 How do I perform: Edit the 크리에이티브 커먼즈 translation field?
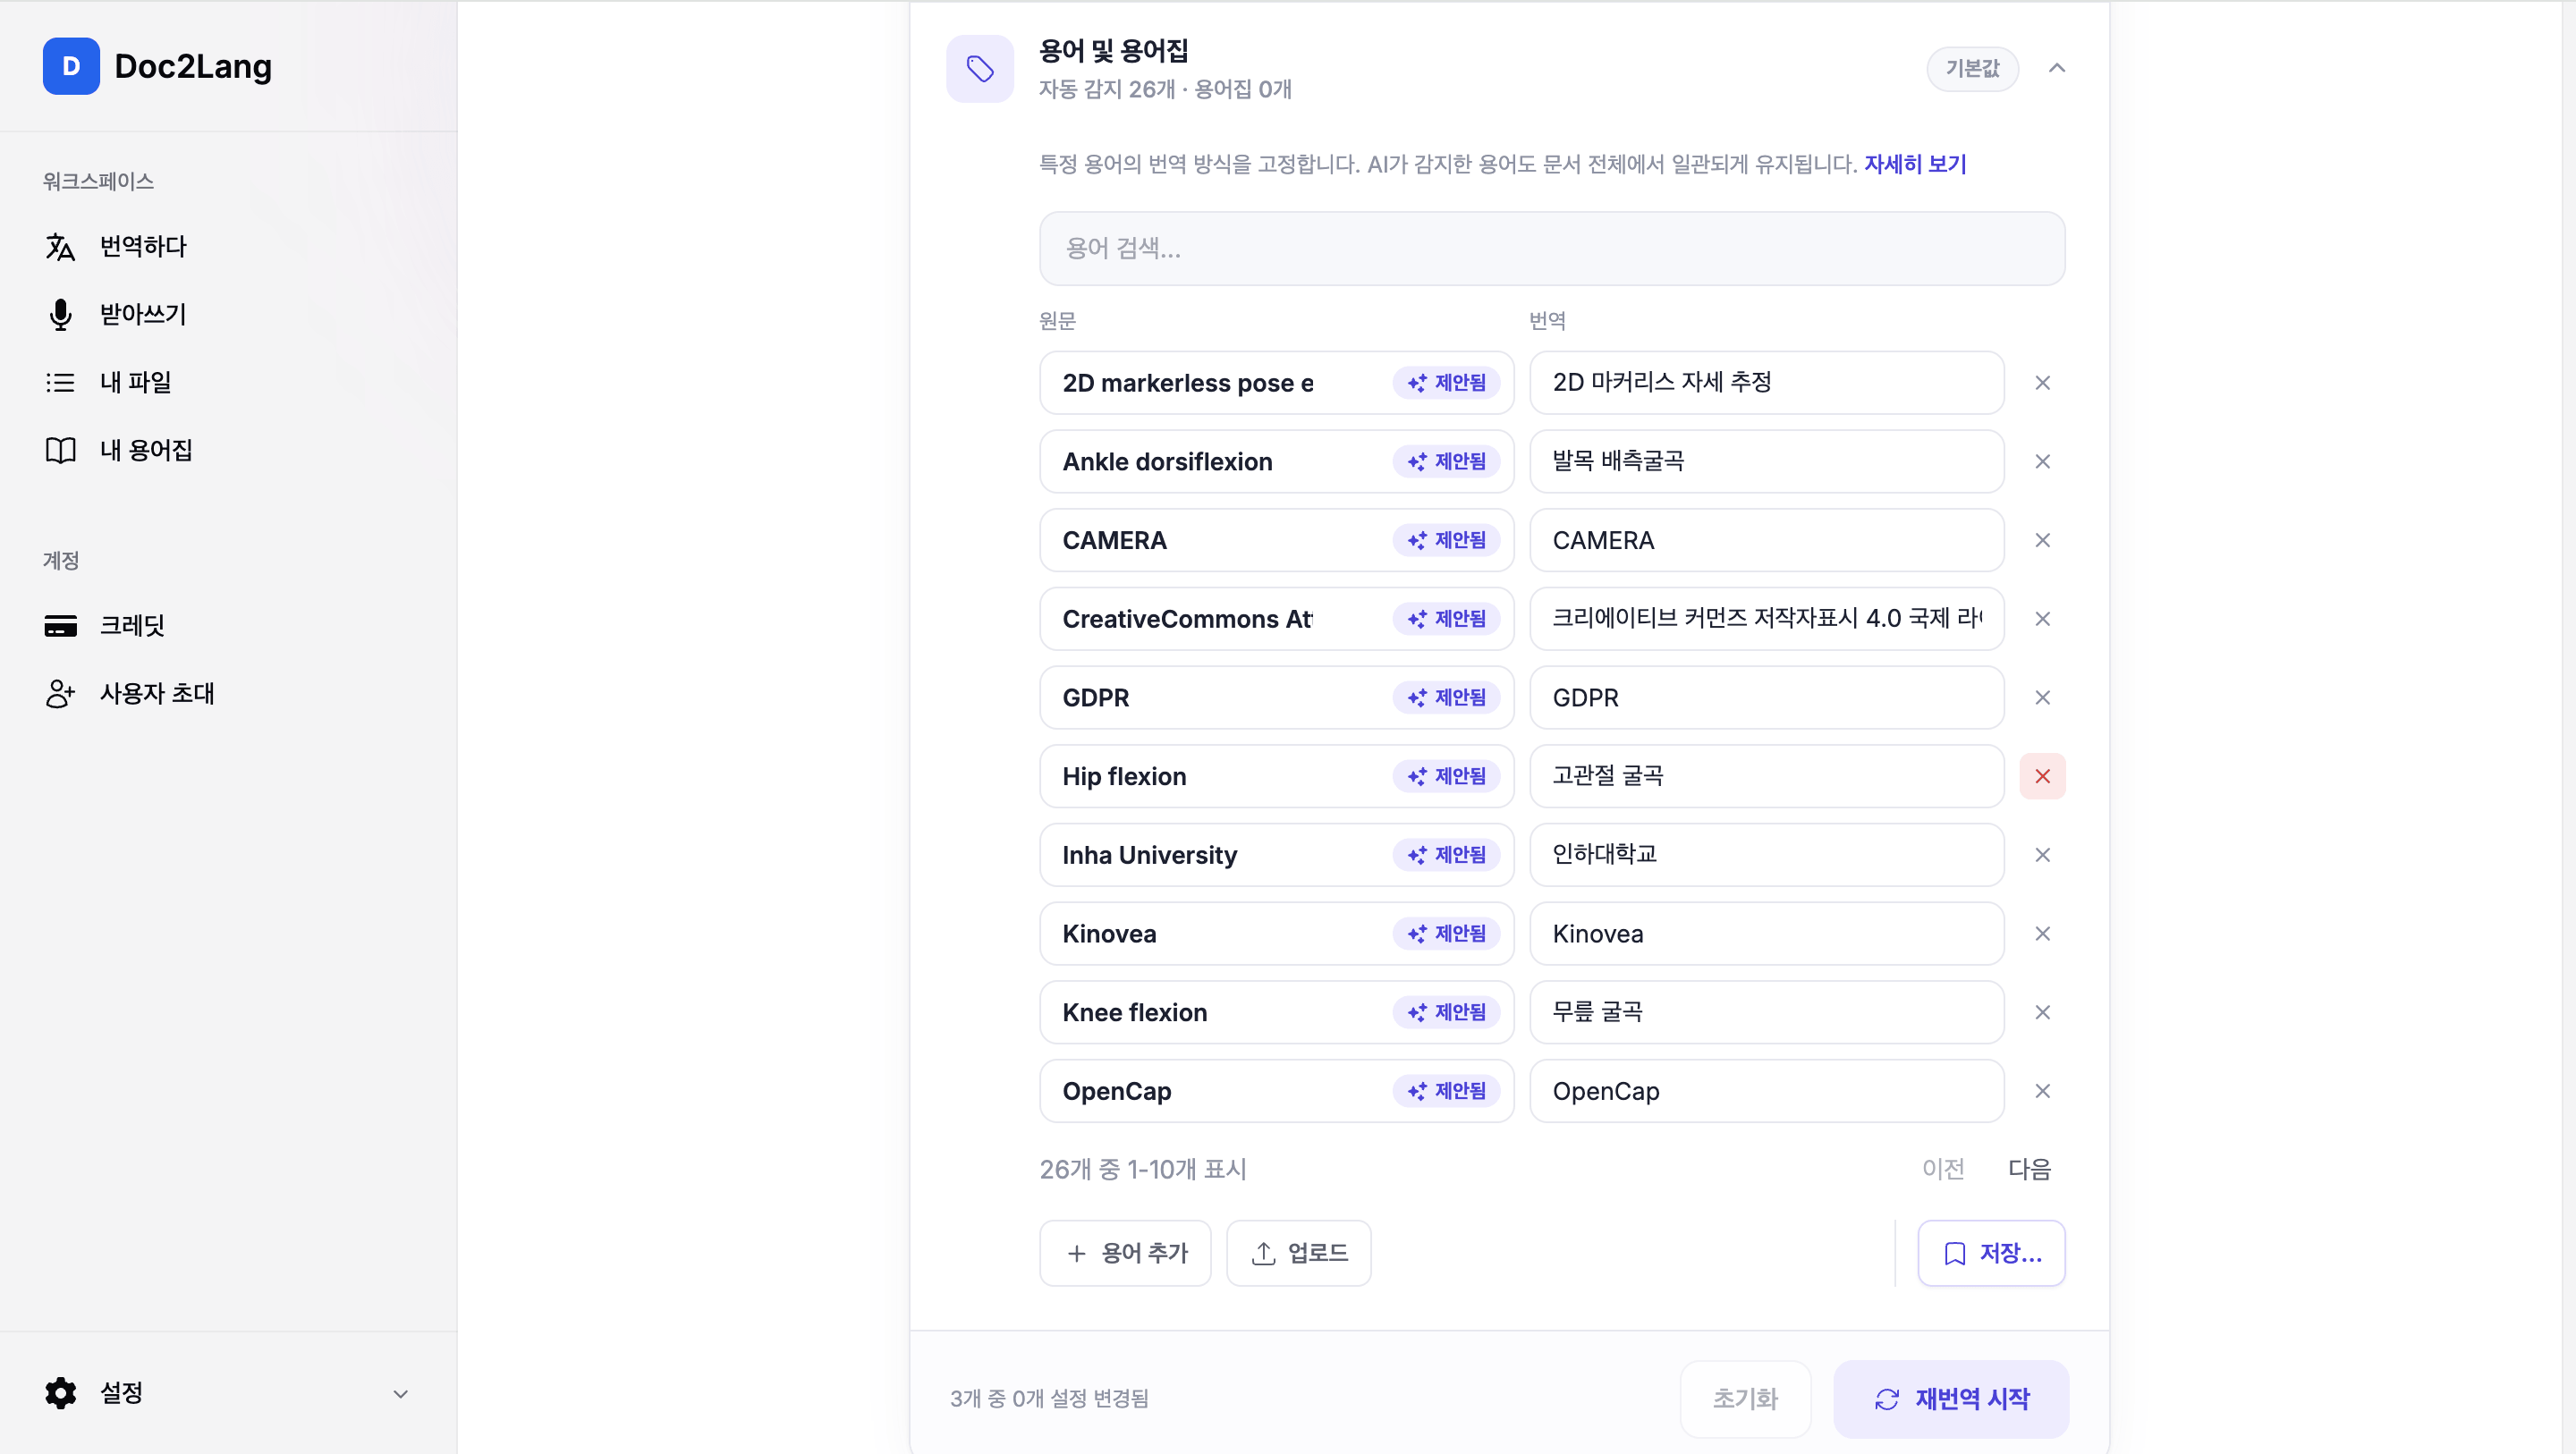1767,619
